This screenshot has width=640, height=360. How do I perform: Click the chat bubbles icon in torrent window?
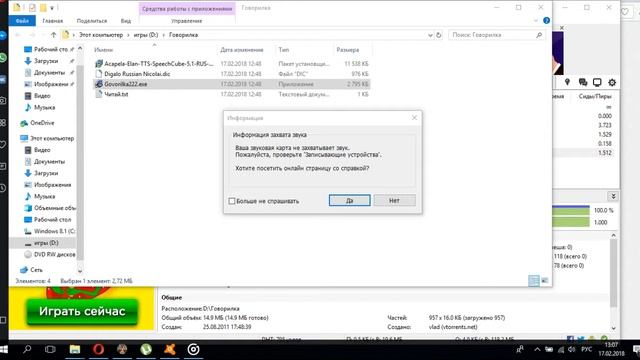coord(583,82)
